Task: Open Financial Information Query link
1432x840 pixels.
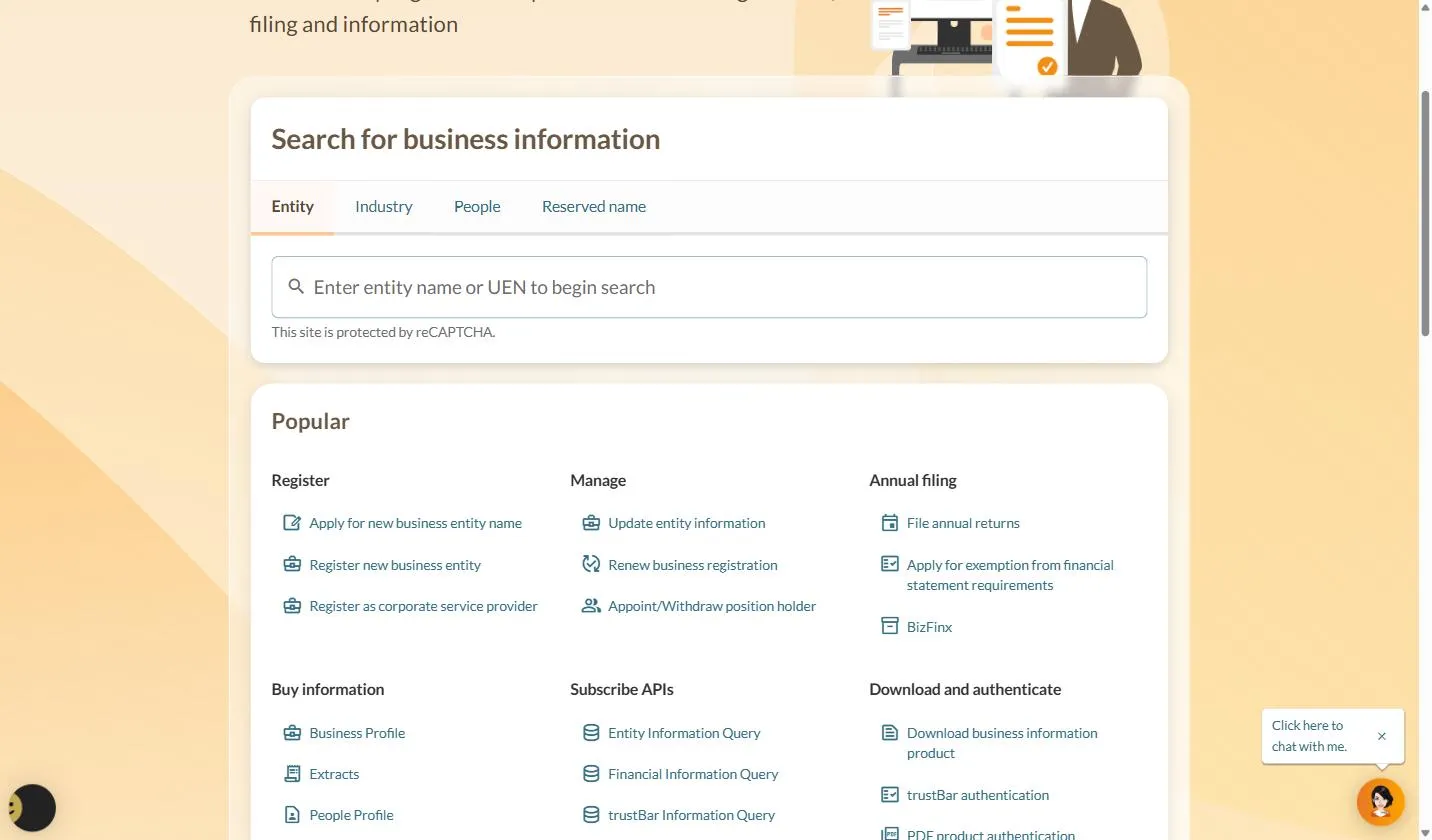Action: coord(693,774)
